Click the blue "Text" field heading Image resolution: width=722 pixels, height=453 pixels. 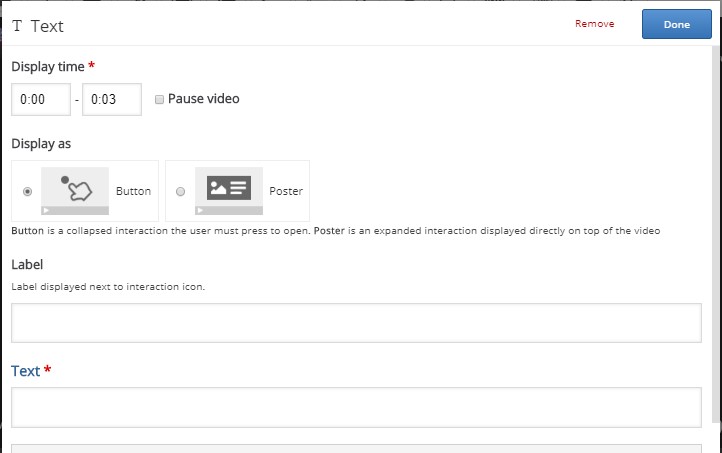[x=26, y=371]
